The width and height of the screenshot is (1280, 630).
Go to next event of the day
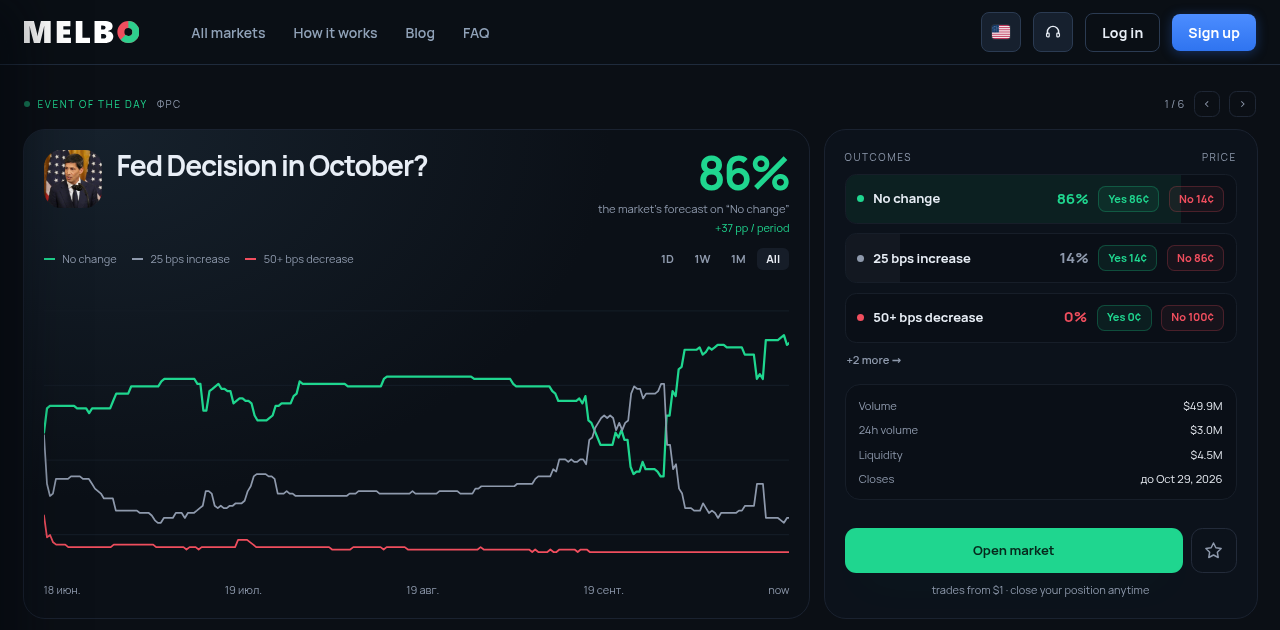(x=1243, y=104)
